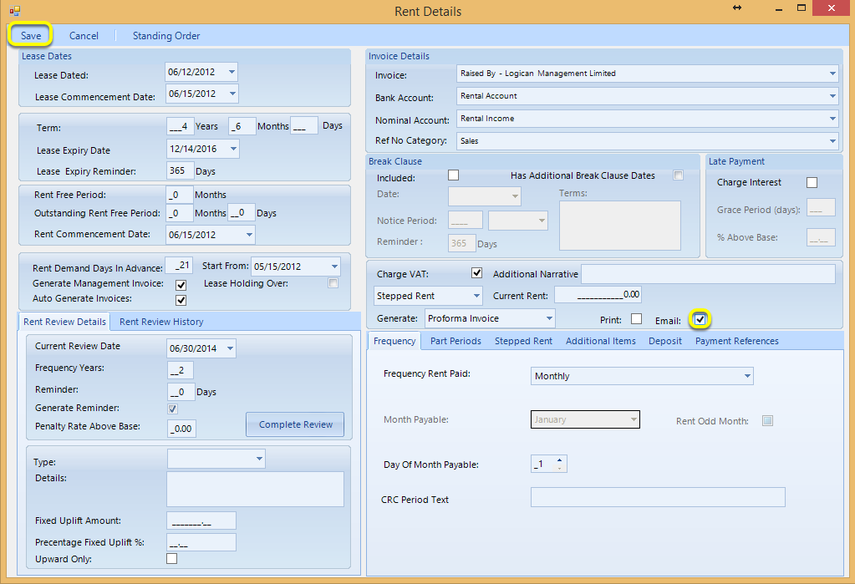Open the rent review Type dropdown

tap(260, 459)
